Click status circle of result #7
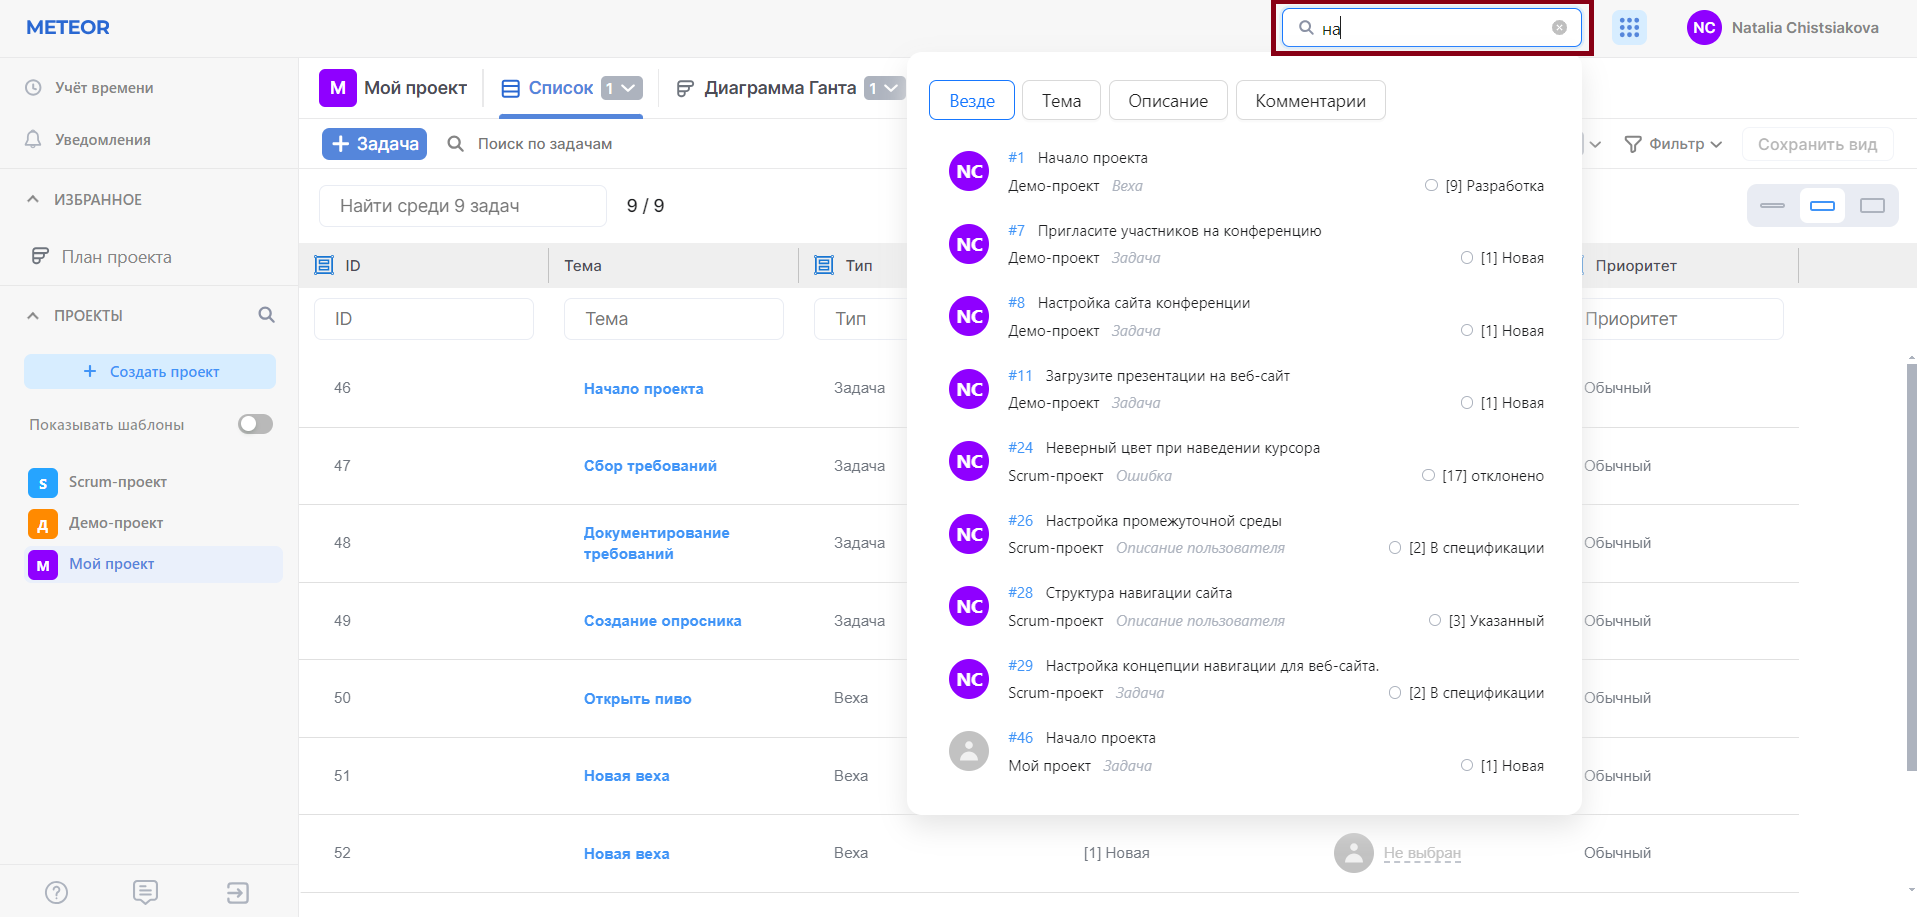 coord(1467,257)
